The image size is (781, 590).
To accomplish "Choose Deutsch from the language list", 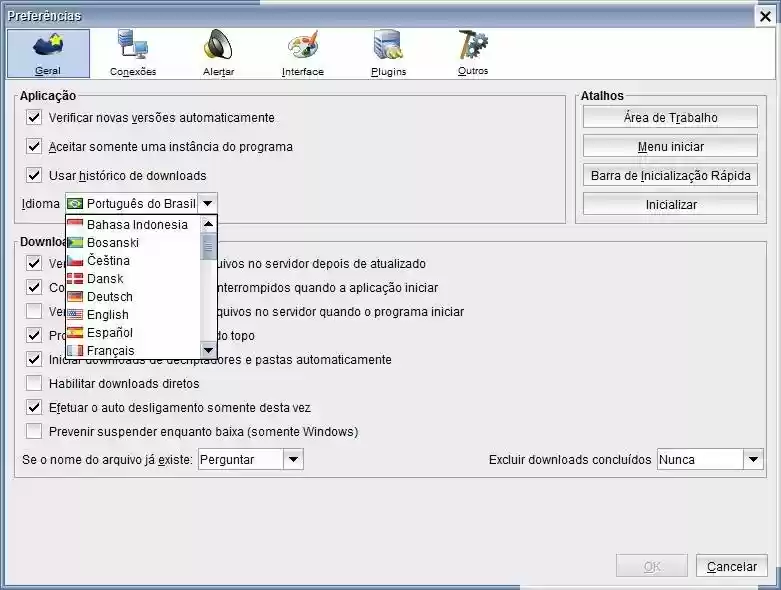I will coord(133,297).
